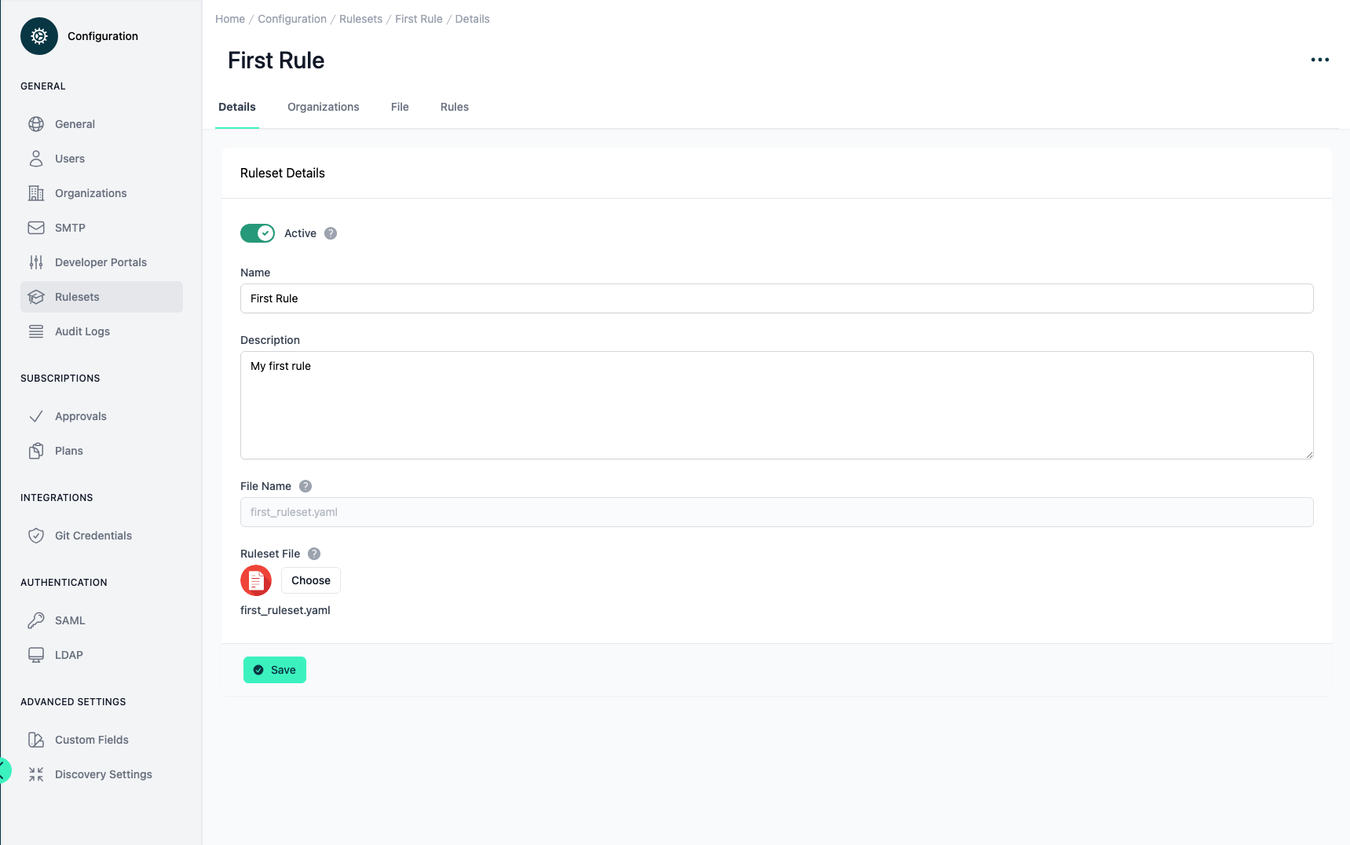Viewport: 1350px width, 845px height.
Task: Click the Custom Fields icon
Action: [33, 739]
